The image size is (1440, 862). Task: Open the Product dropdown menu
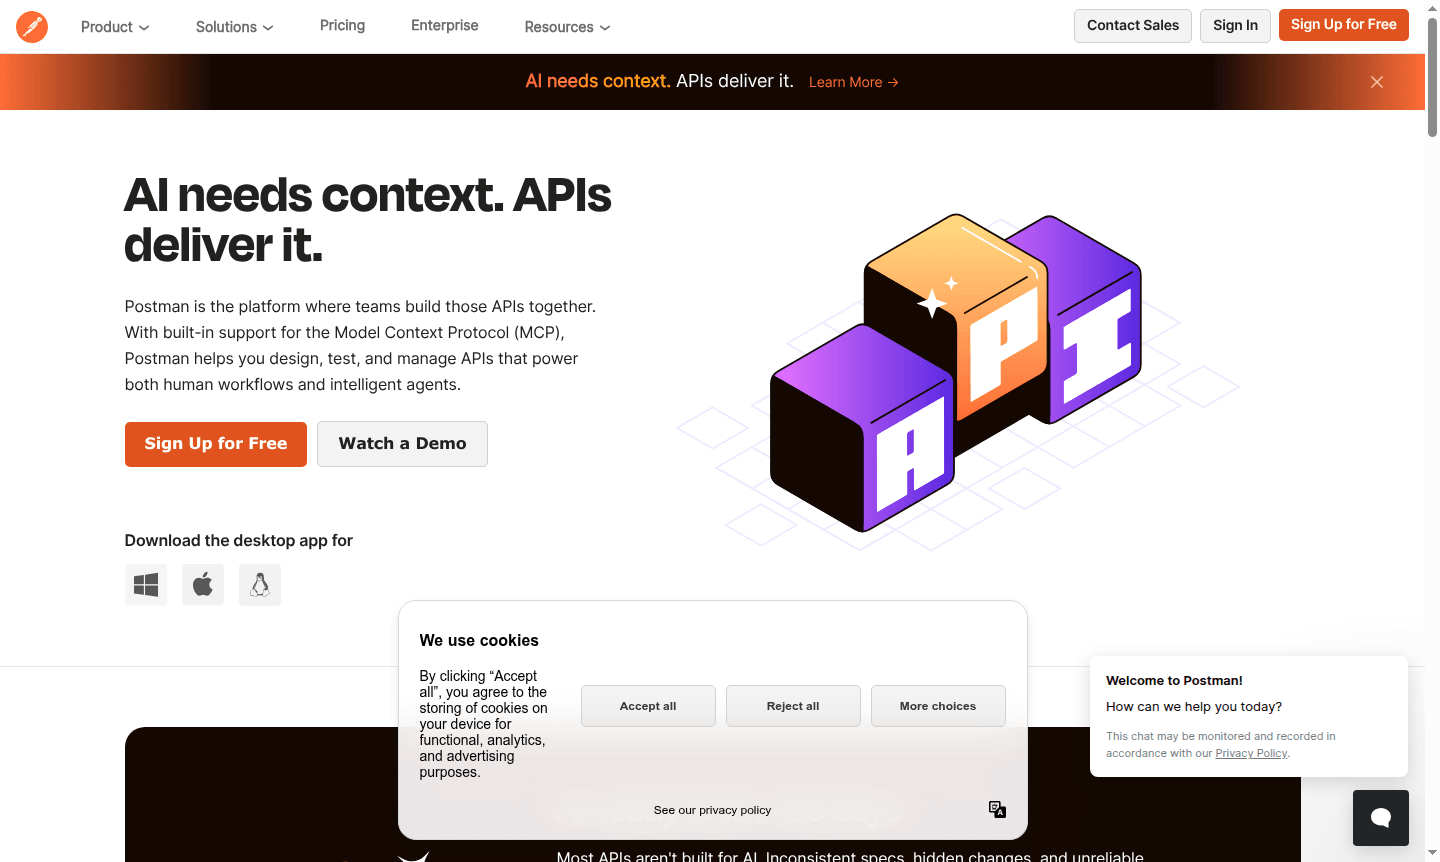[114, 27]
